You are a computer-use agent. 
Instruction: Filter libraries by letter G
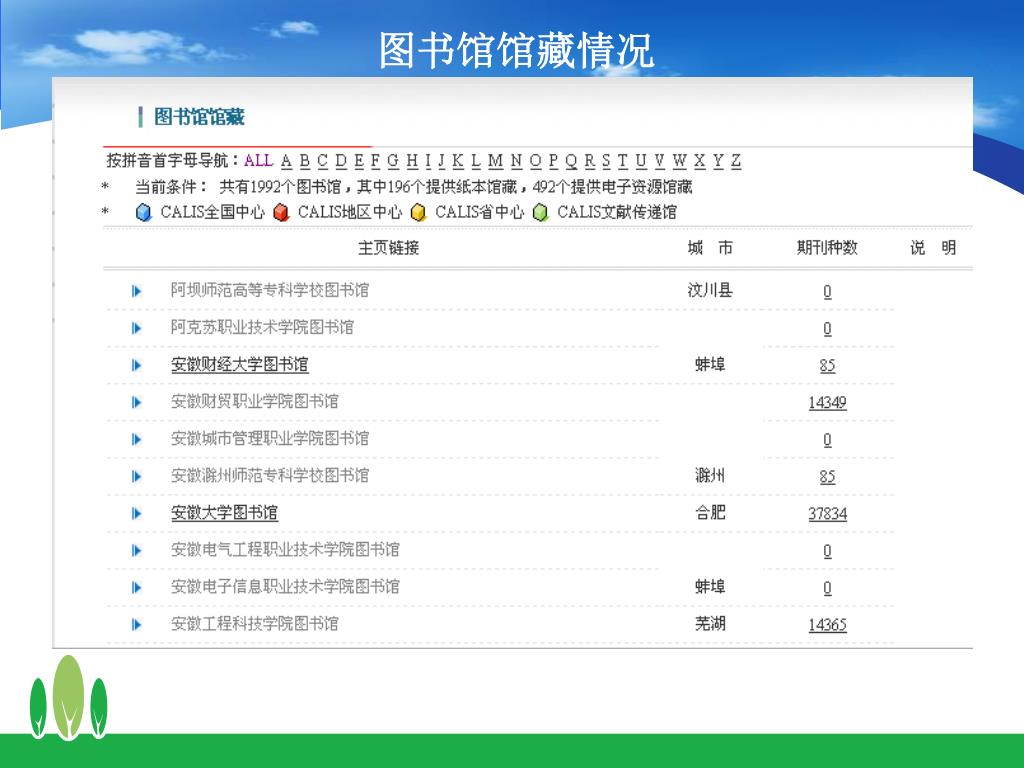[x=393, y=161]
